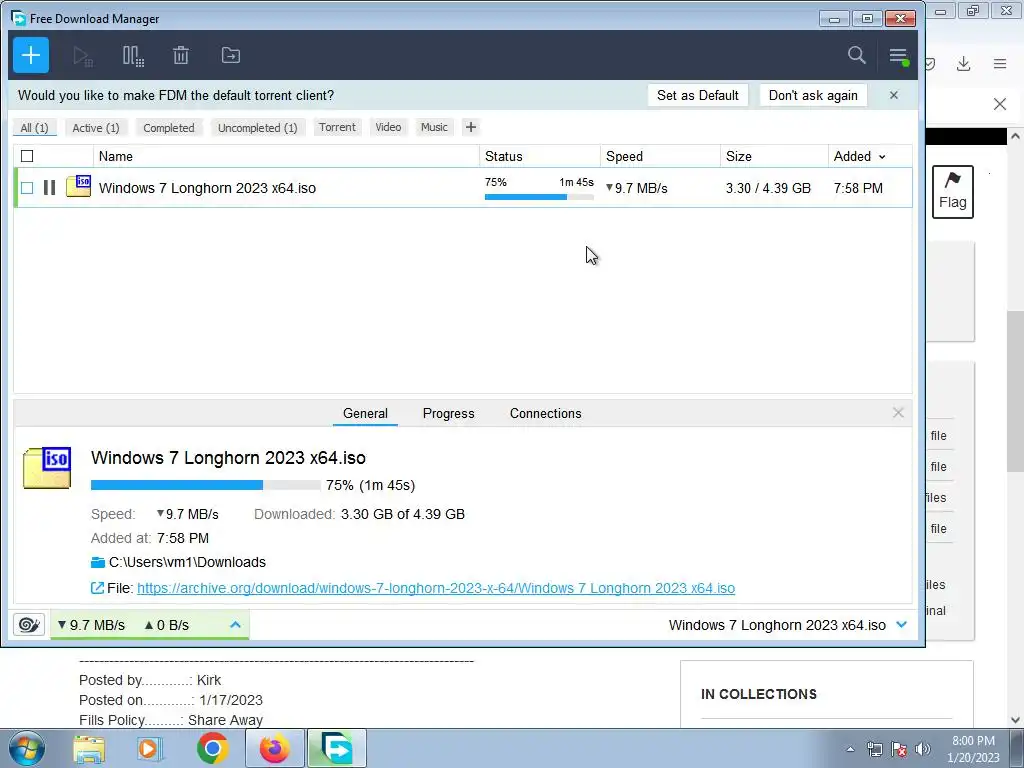Sort by Size column header
This screenshot has height=768, width=1024.
[775, 156]
